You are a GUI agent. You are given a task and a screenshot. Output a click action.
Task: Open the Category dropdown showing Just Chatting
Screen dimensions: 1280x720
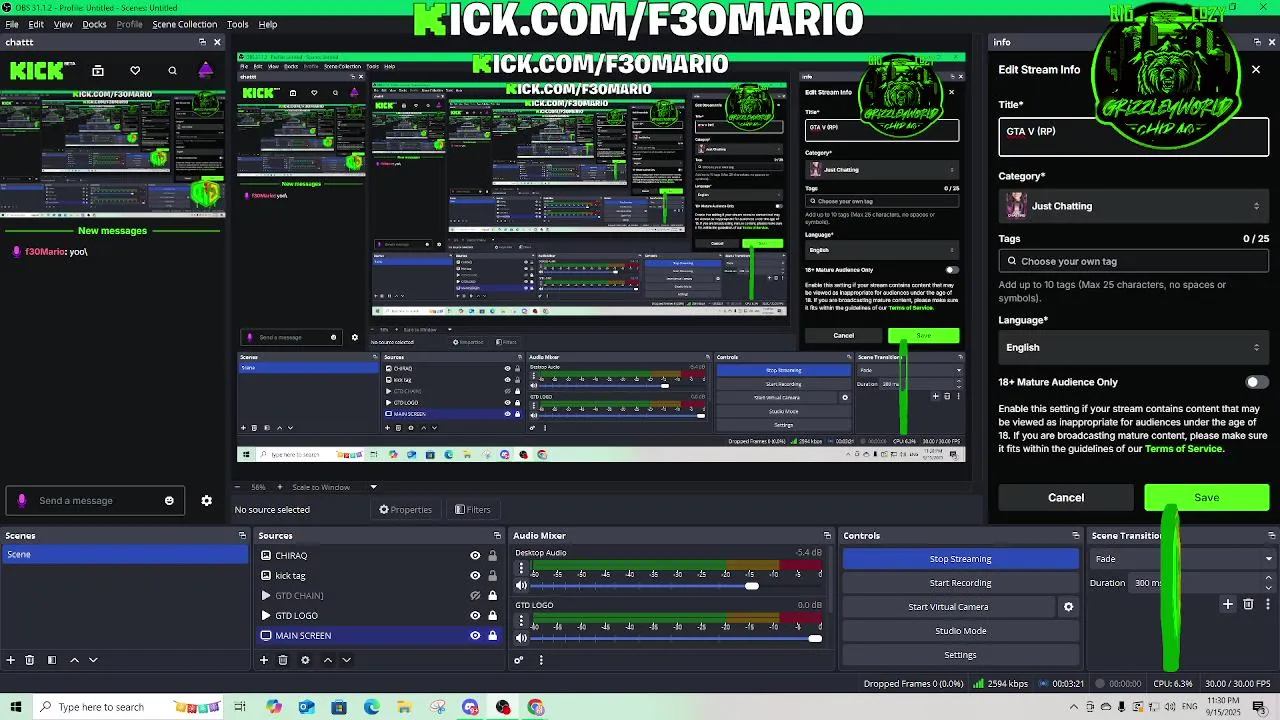(1133, 206)
